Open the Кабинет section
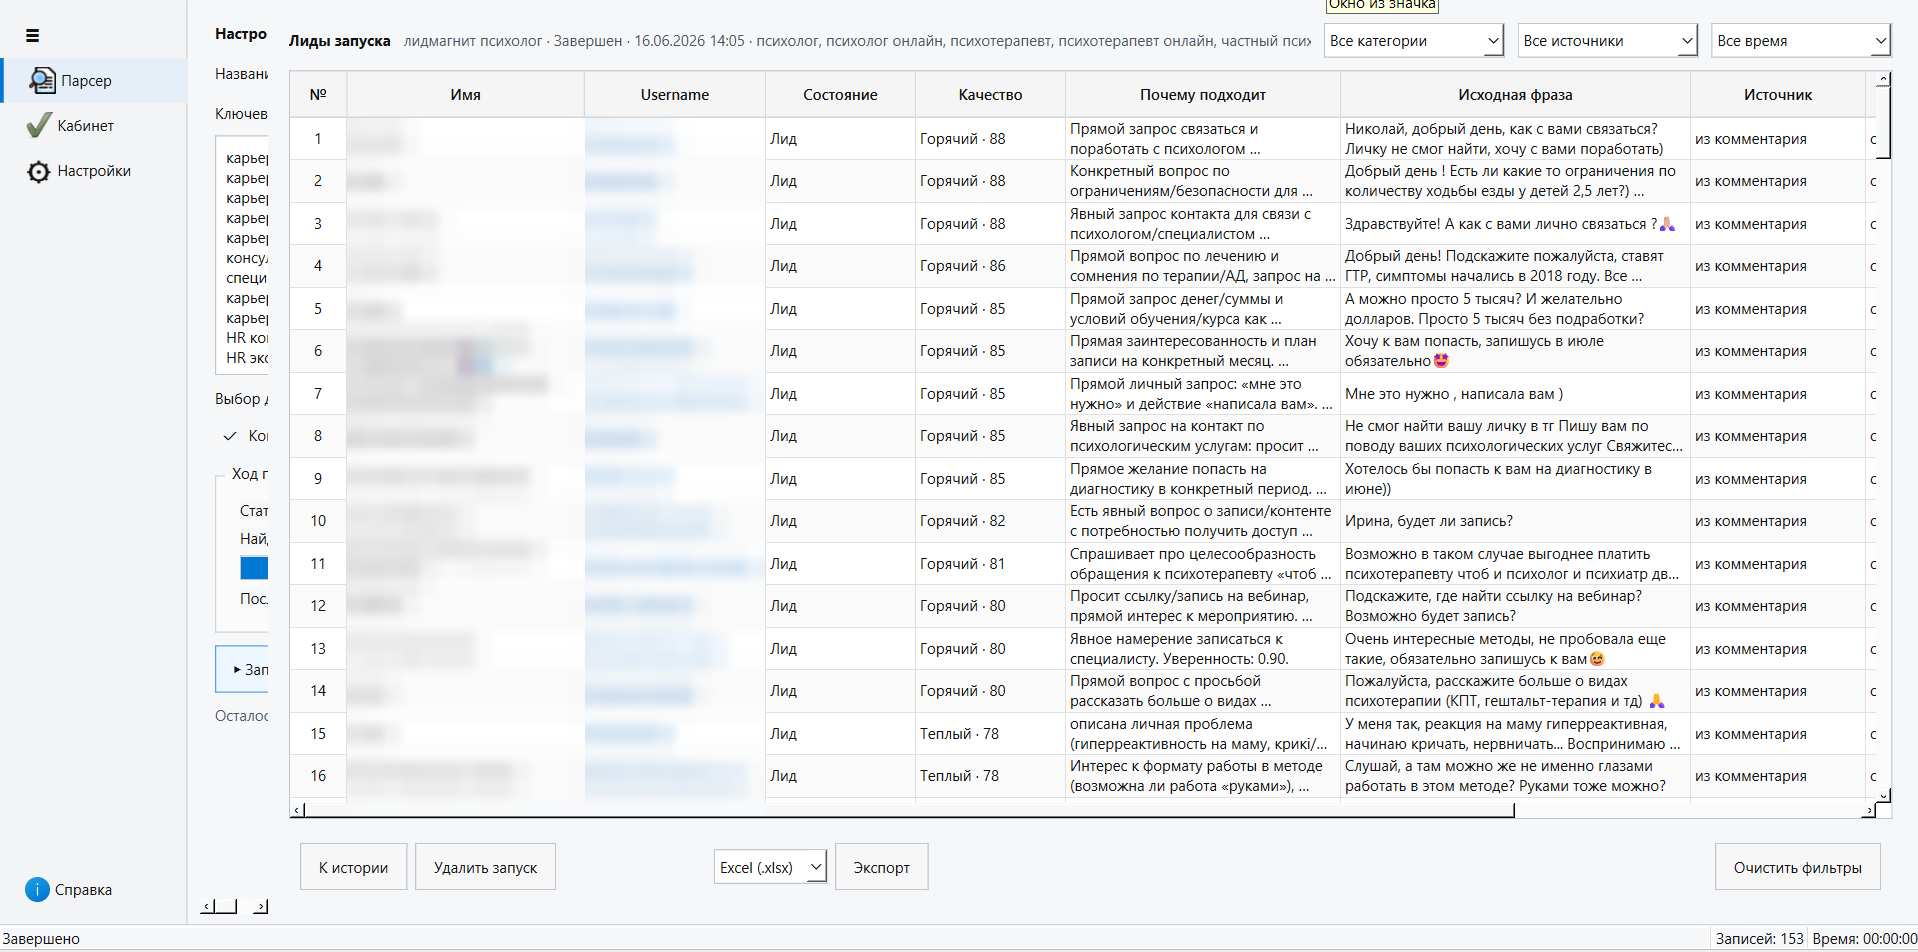Viewport: 1918px width, 952px height. coord(95,125)
